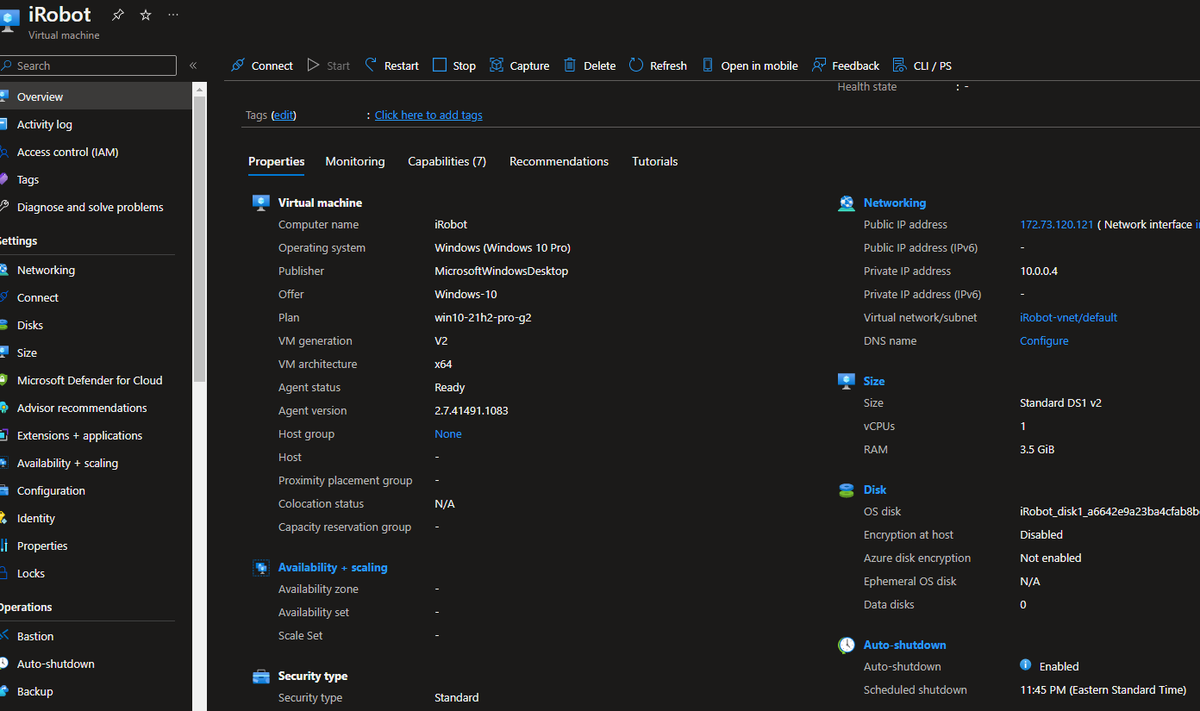
Task: Open the iRobot-vnet/default link
Action: (x=1069, y=318)
